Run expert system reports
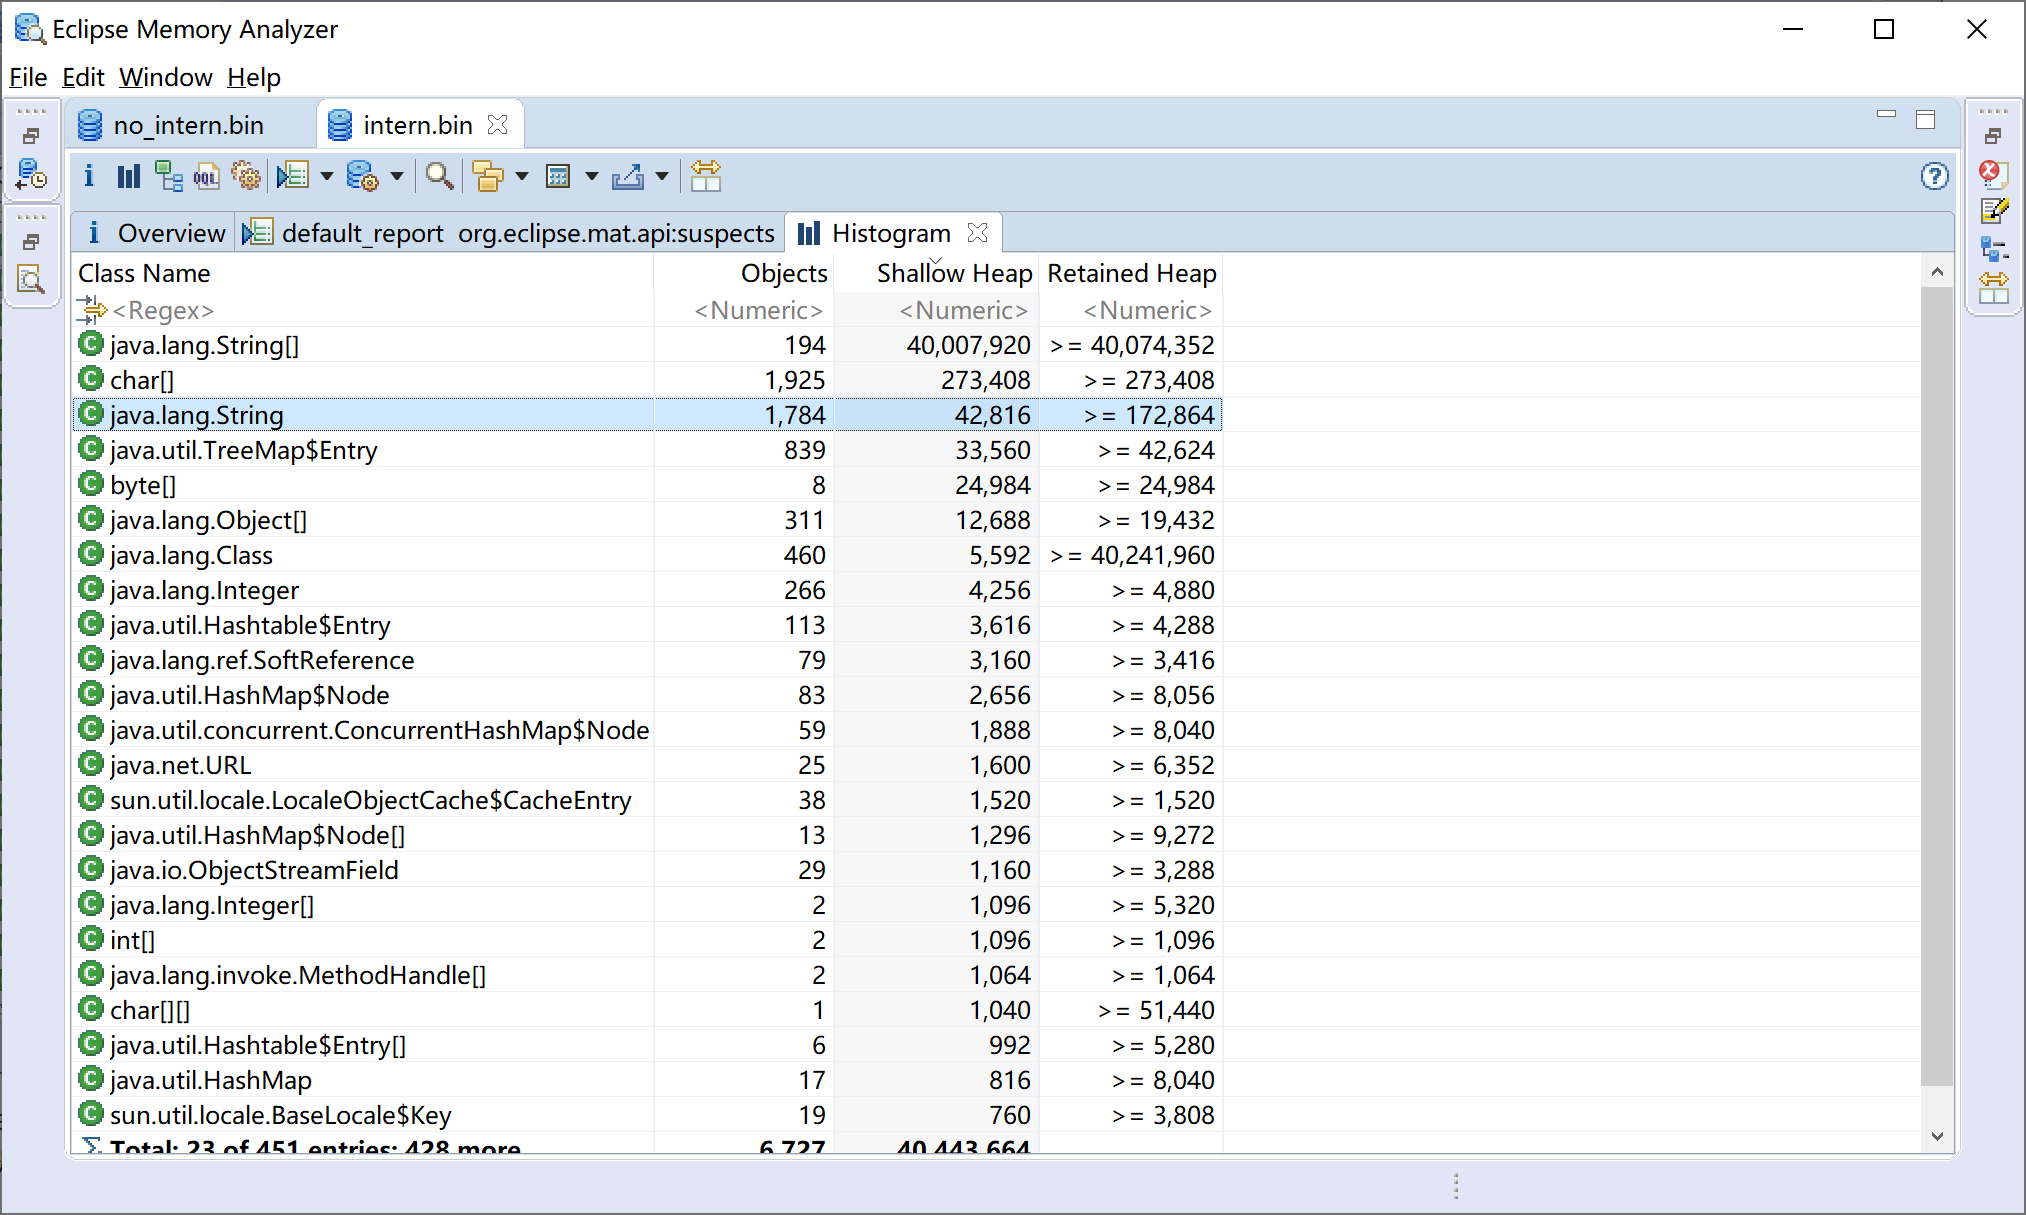The width and height of the screenshot is (2026, 1215). point(293,177)
